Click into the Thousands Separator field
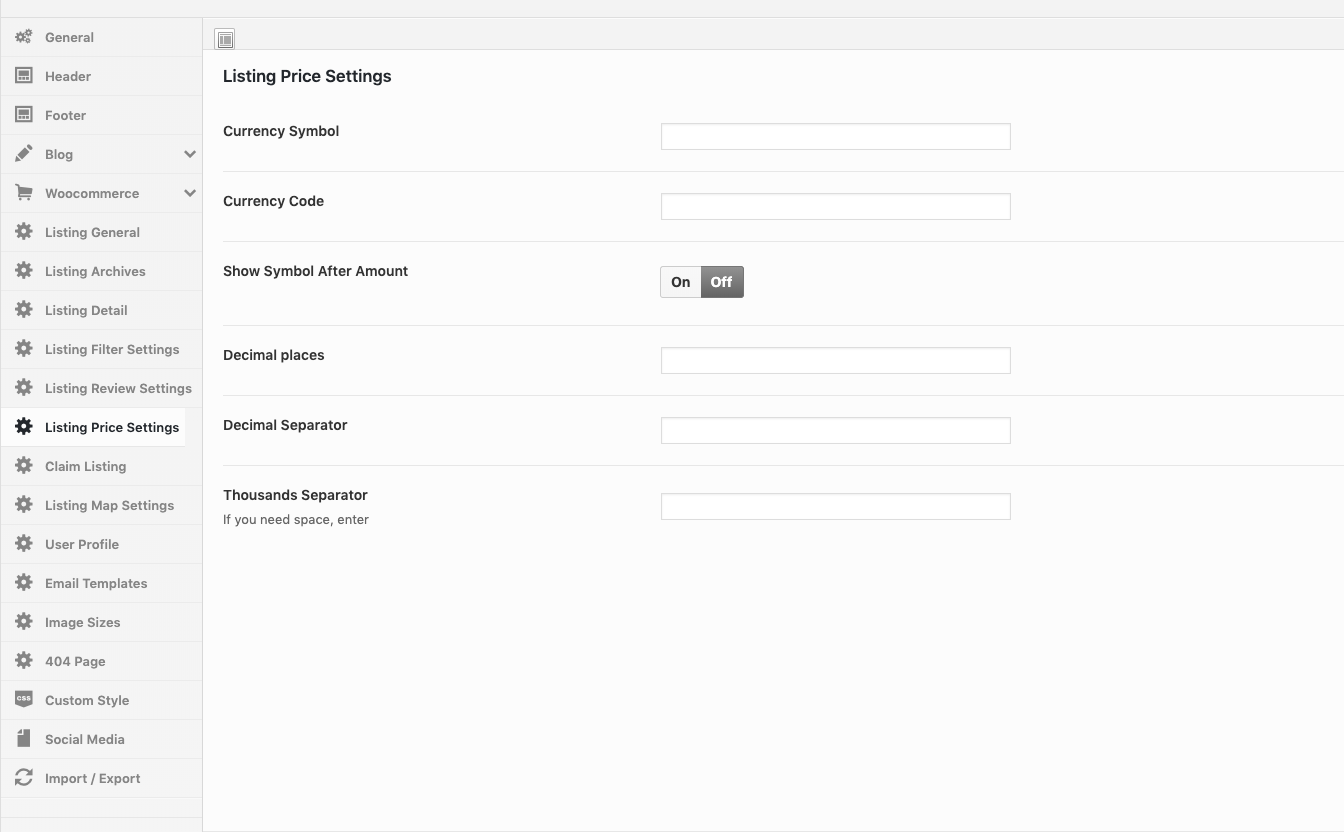1344x832 pixels. 835,507
